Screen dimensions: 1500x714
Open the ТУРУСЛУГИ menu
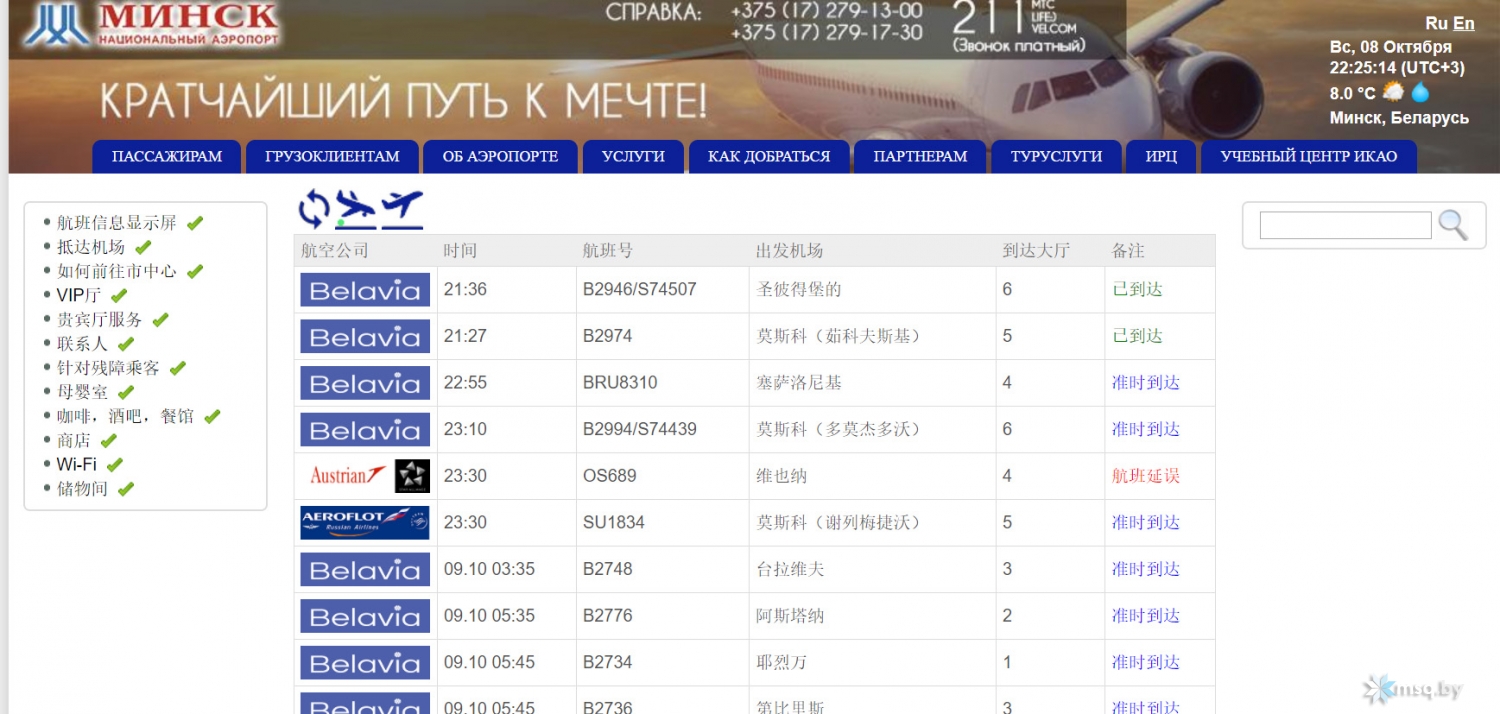[1056, 157]
